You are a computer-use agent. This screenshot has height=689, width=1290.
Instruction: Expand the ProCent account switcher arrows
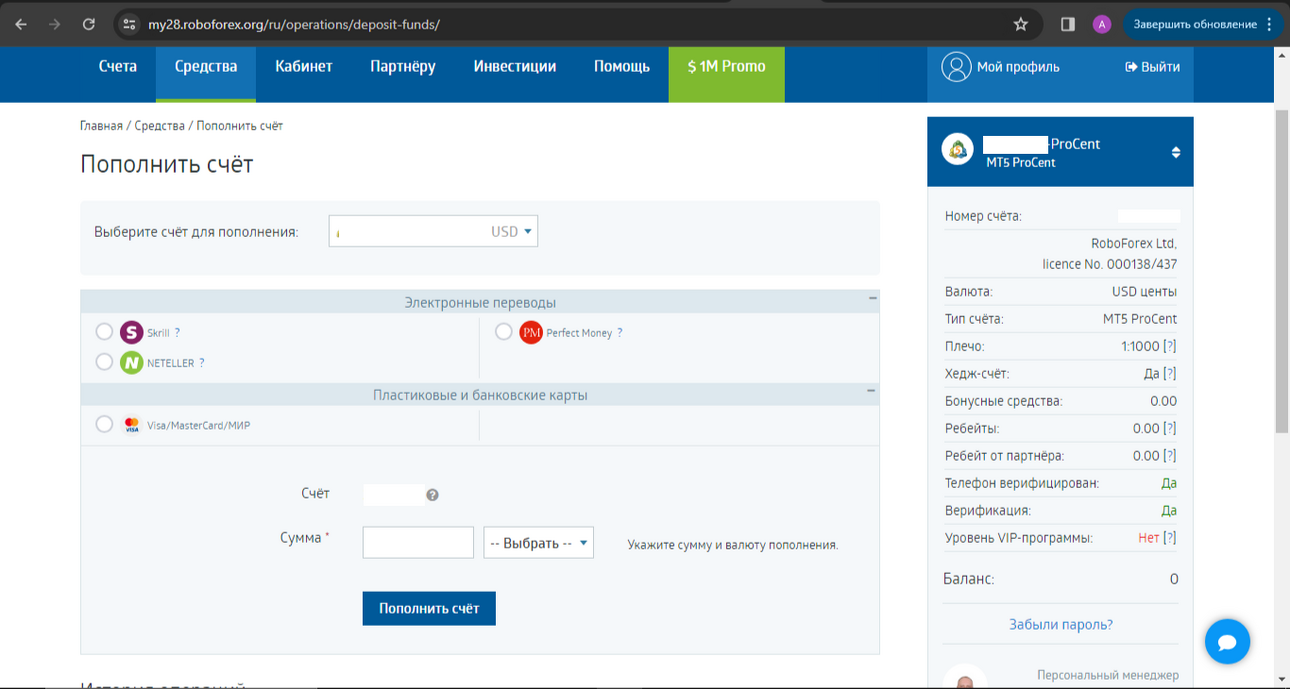tap(1176, 153)
